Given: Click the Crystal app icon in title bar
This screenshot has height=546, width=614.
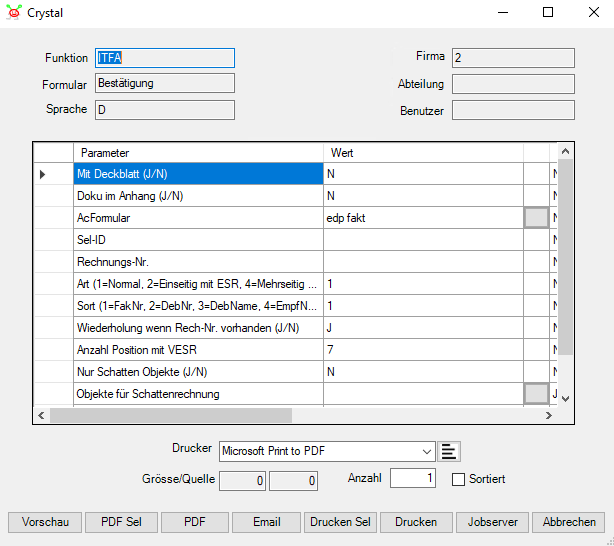Looking at the screenshot, I should 13,13.
